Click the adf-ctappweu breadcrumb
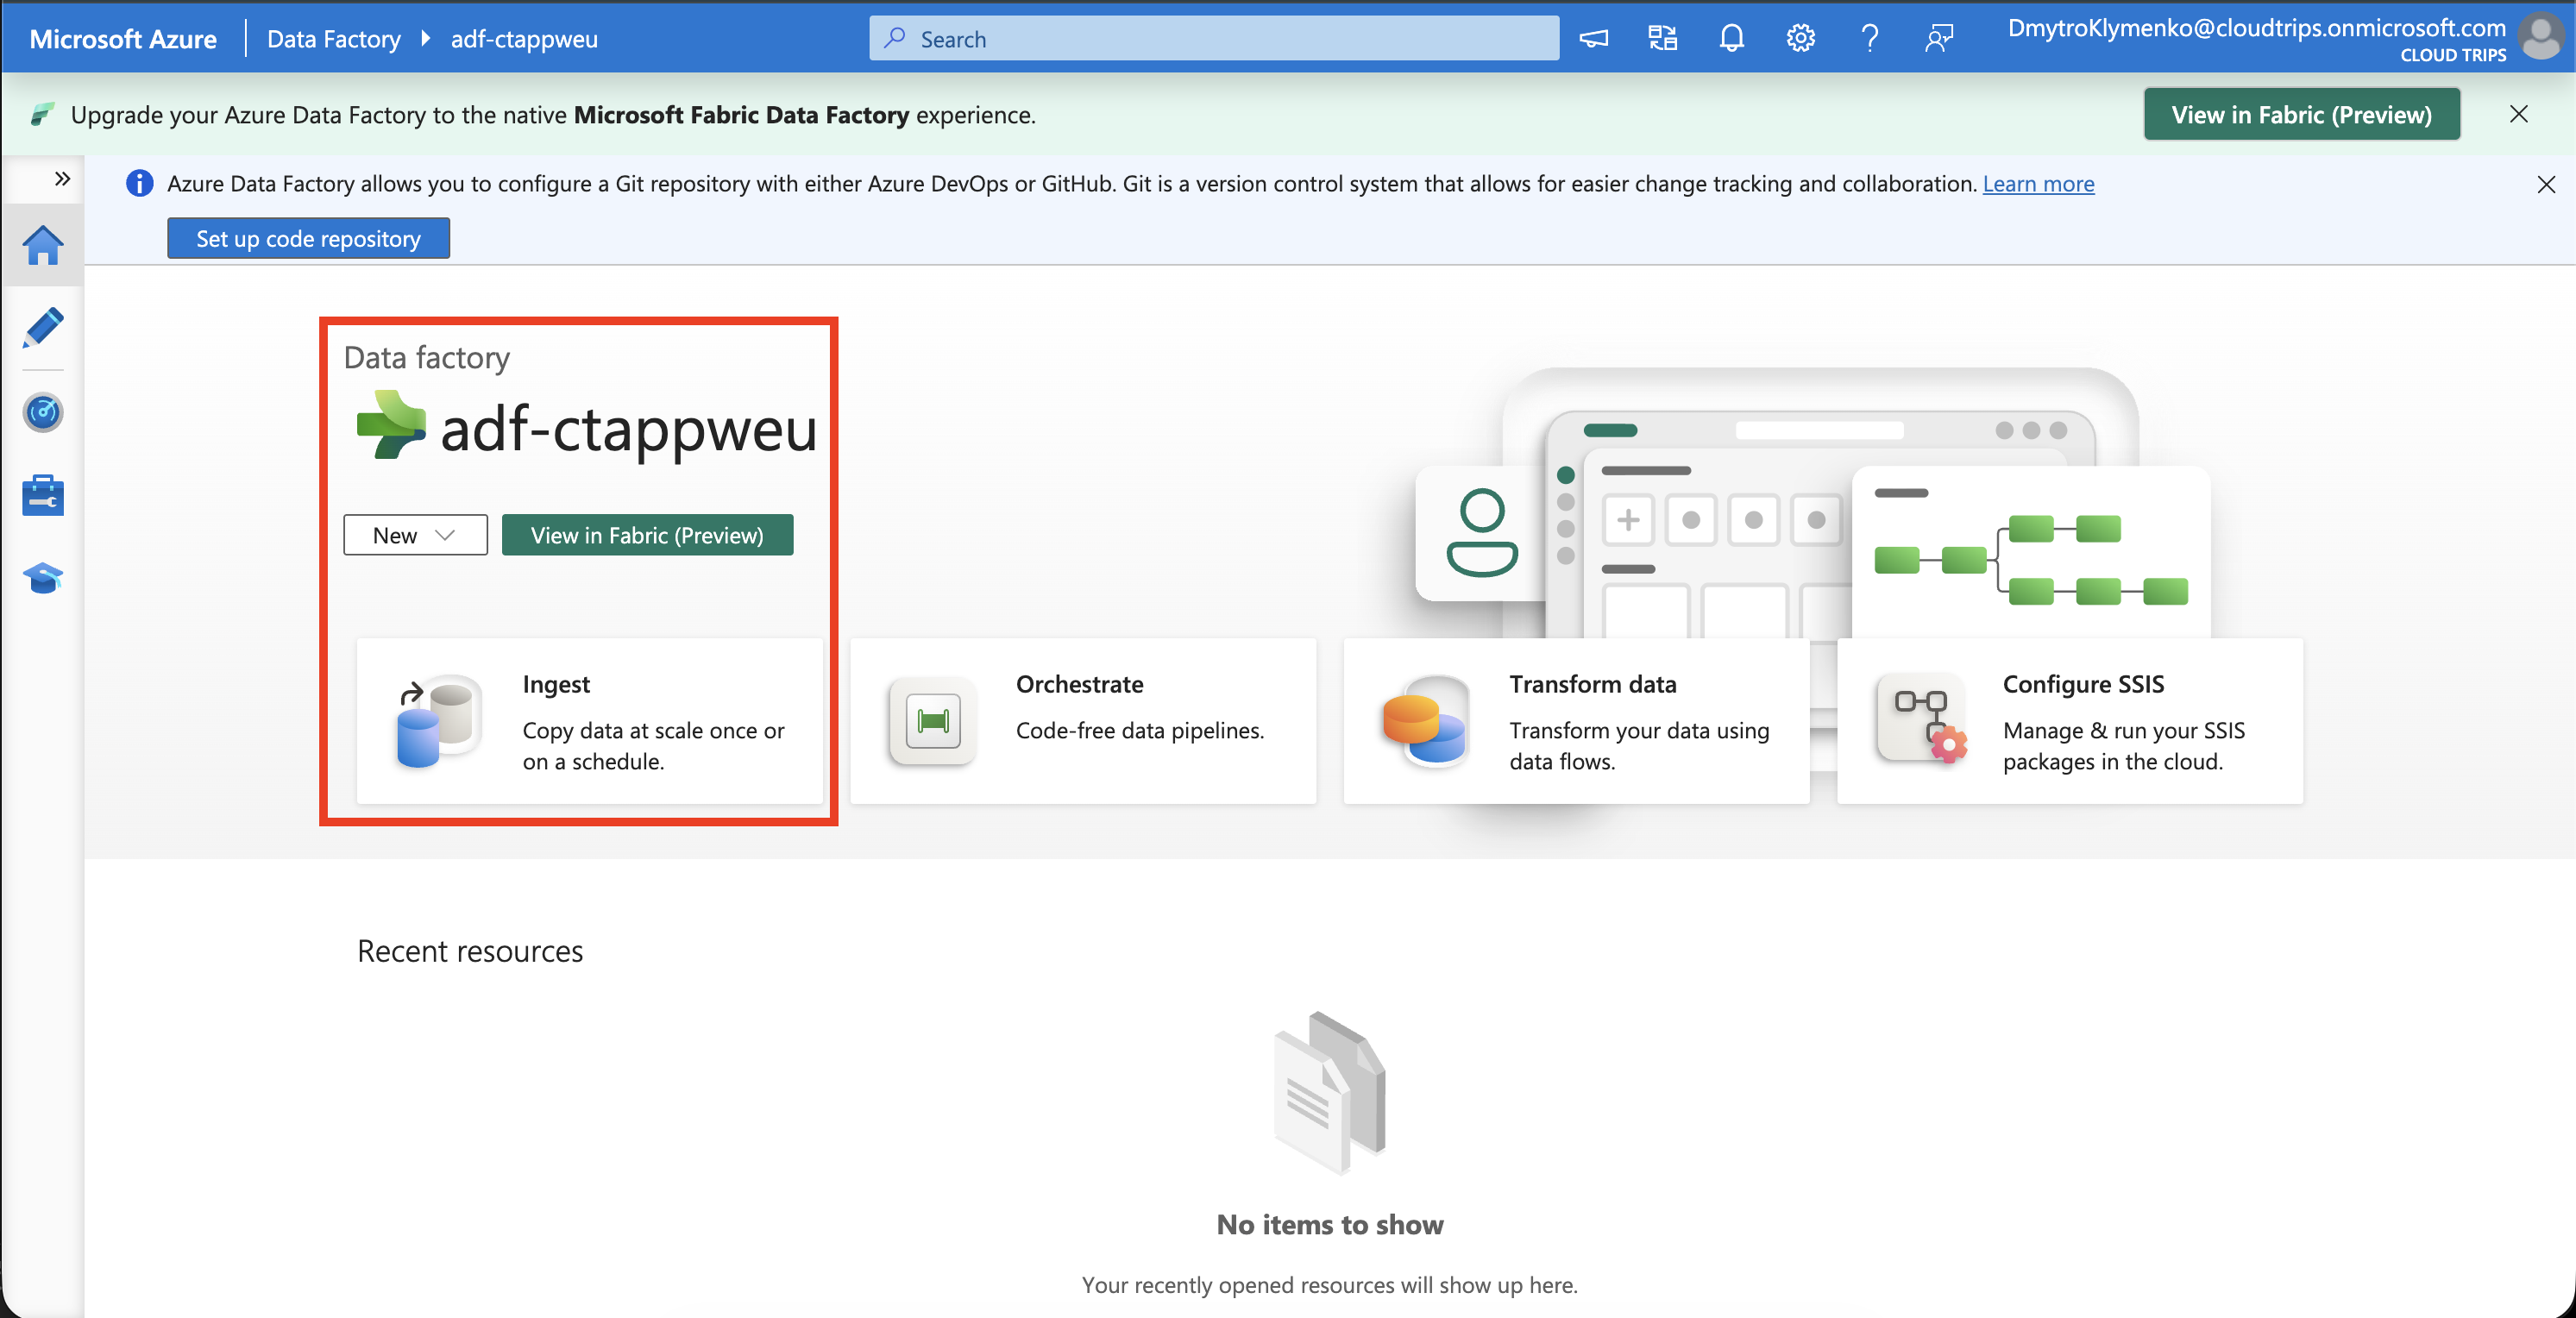The width and height of the screenshot is (2576, 1318). [524, 39]
